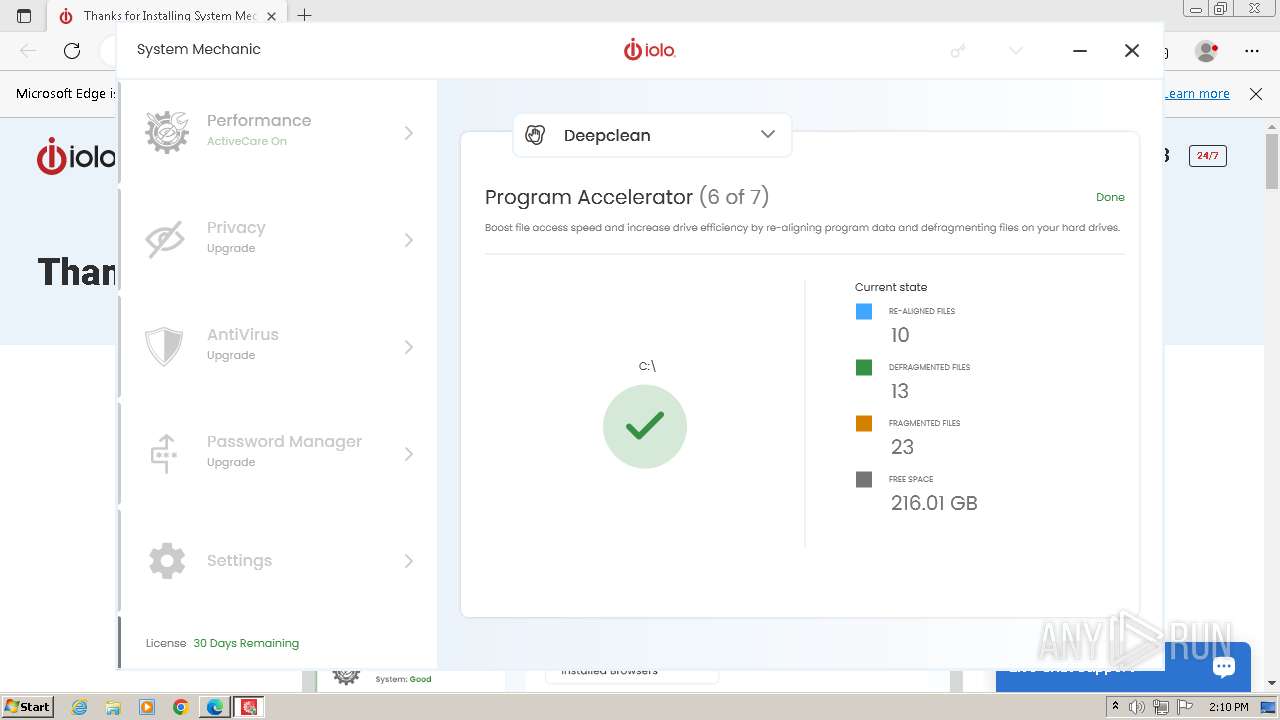The width and height of the screenshot is (1280, 720).
Task: Click the green Defragmented files swatch
Action: [x=864, y=368]
